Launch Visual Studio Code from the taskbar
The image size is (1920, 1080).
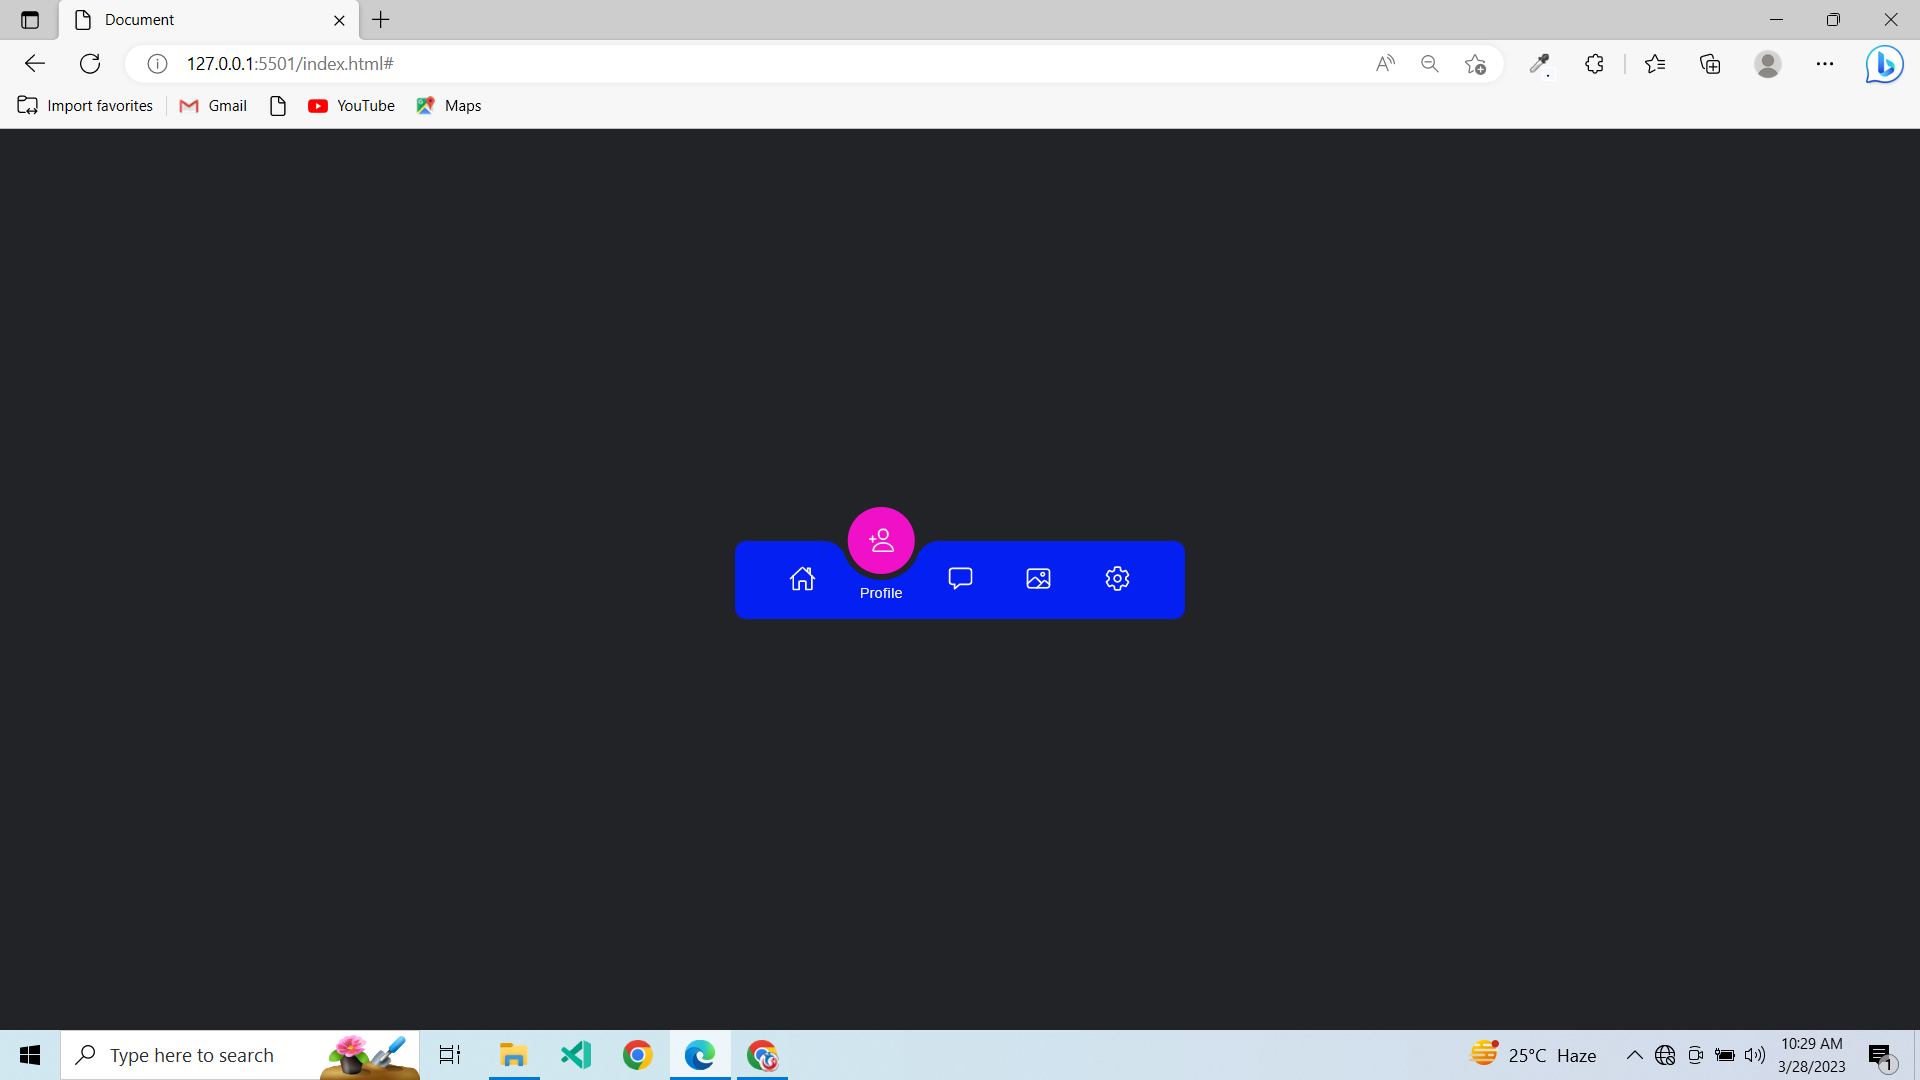tap(575, 1055)
